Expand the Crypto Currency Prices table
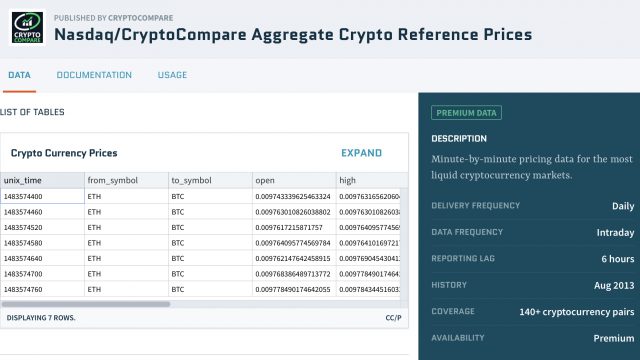This screenshot has height=360, width=640. [362, 153]
